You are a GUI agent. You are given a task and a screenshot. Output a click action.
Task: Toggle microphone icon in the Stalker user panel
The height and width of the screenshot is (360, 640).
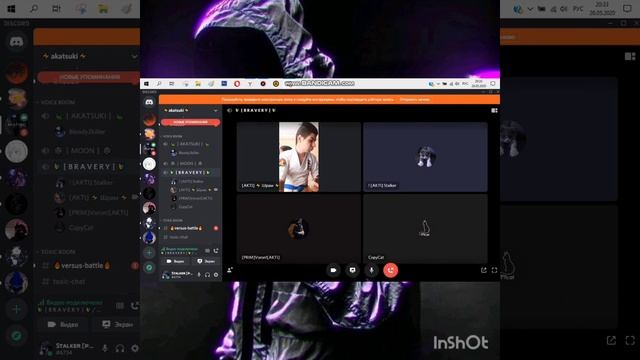click(x=199, y=275)
